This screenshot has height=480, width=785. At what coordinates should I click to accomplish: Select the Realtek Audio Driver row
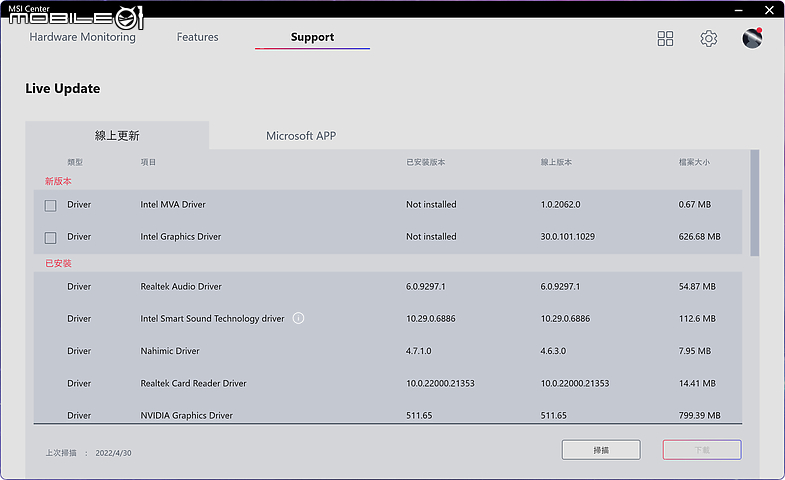[x=388, y=286]
